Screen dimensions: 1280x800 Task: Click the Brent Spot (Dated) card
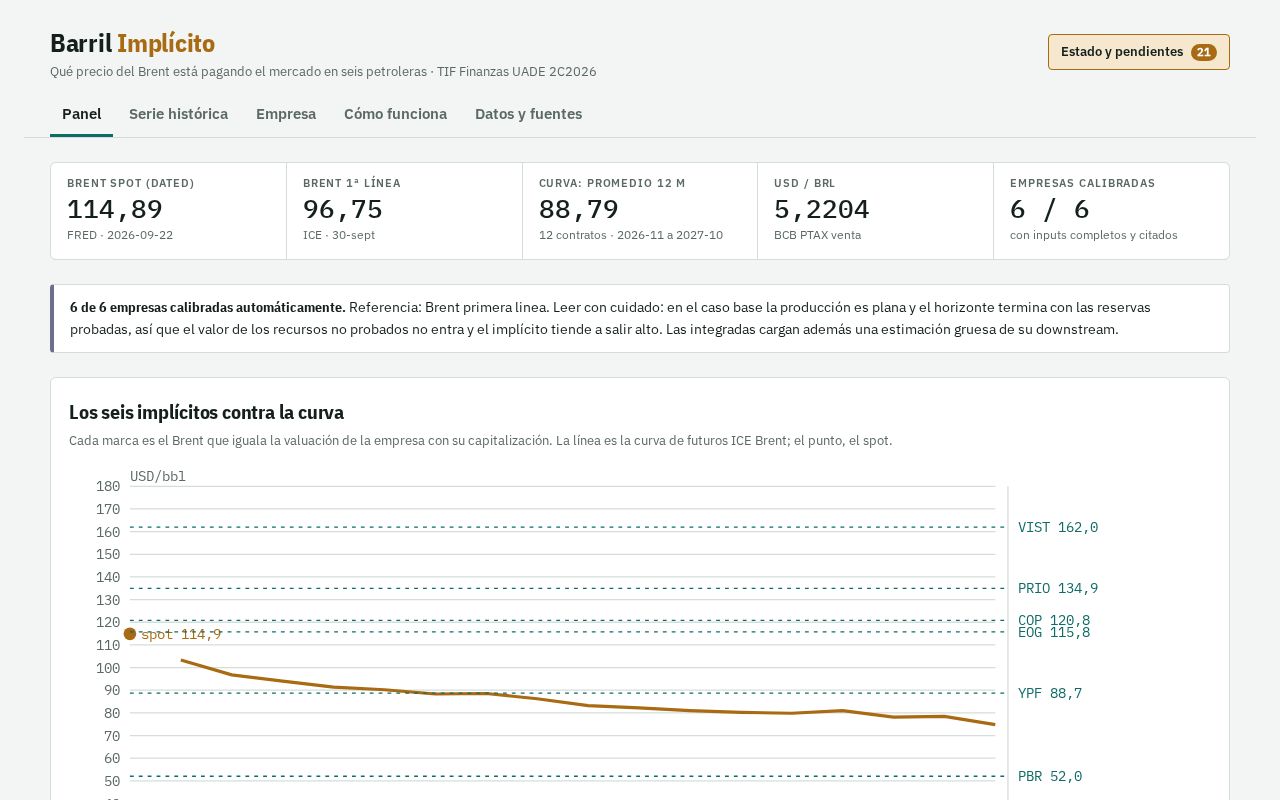point(169,211)
